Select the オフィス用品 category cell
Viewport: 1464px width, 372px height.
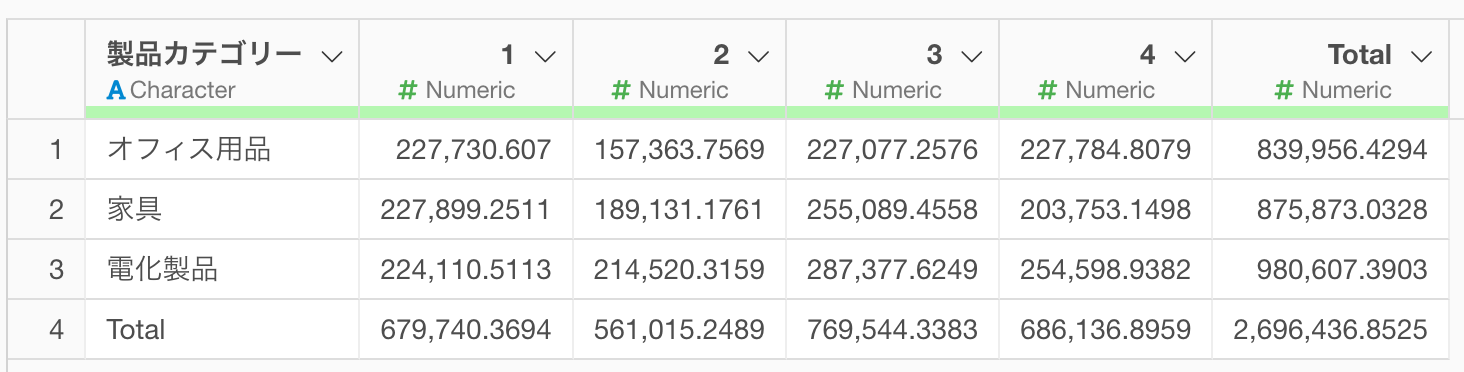pos(222,150)
